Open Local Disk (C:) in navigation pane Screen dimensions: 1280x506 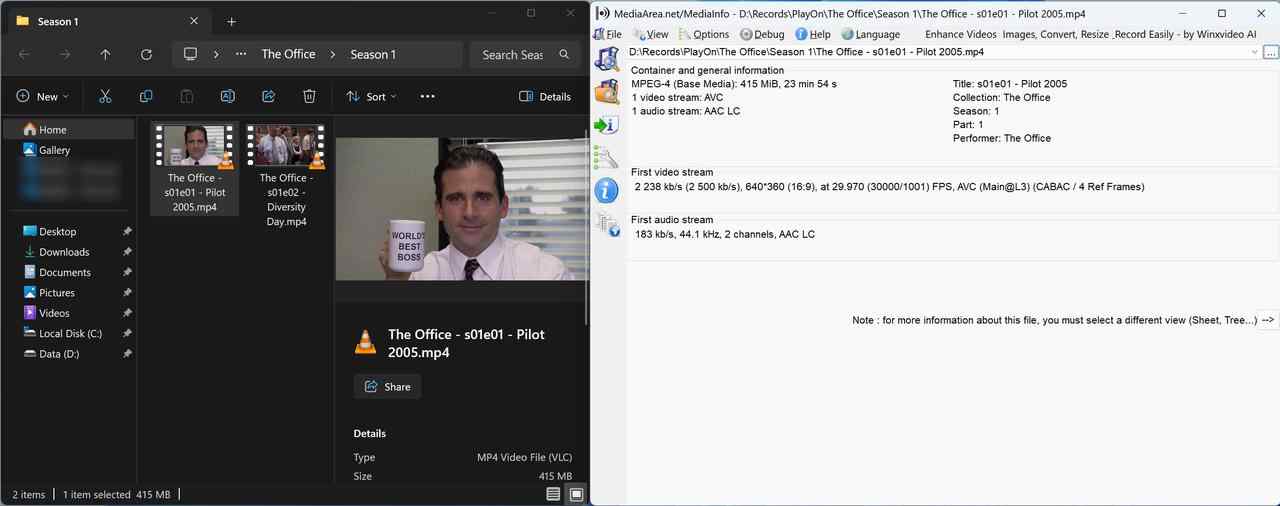click(68, 333)
